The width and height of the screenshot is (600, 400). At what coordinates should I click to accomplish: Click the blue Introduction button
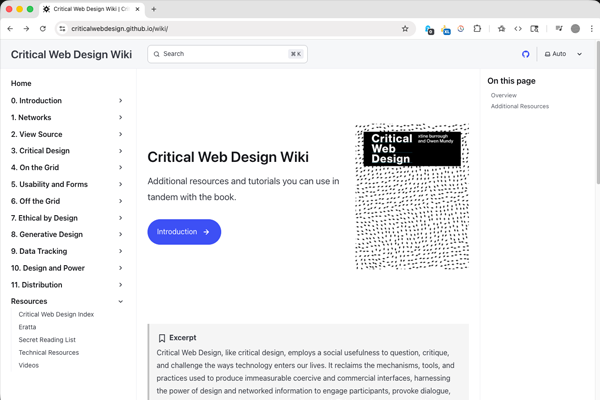(184, 232)
